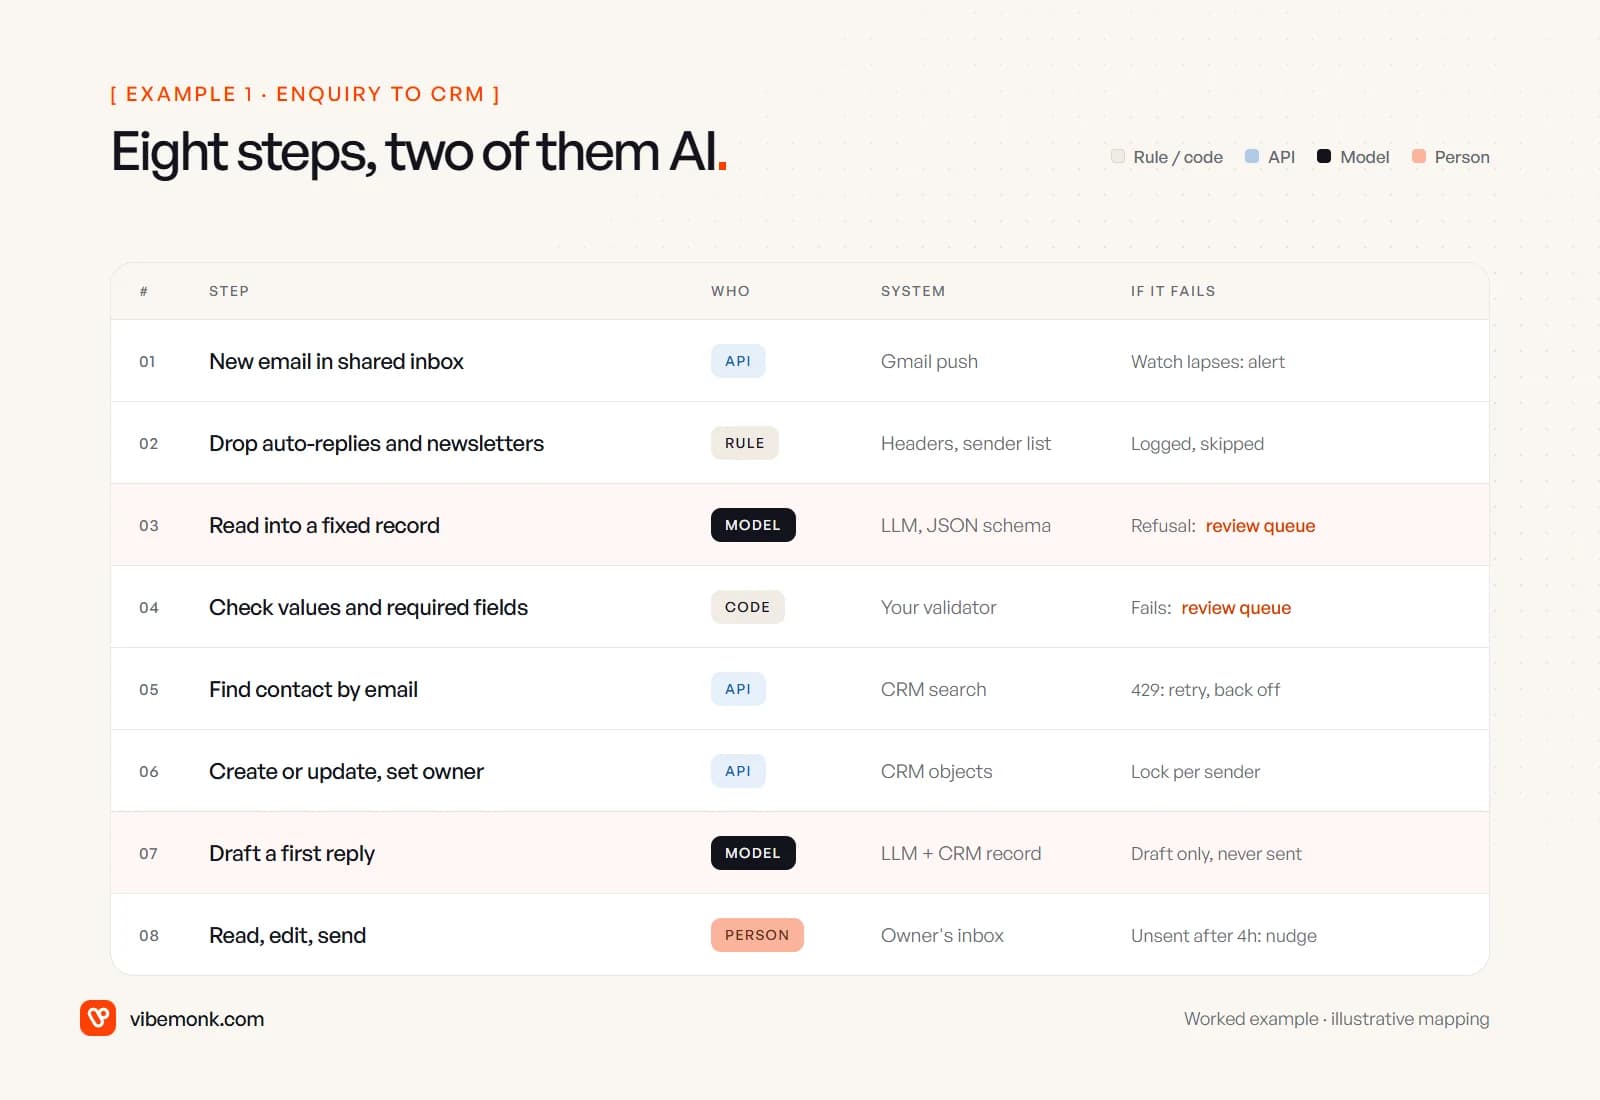This screenshot has height=1100, width=1600.
Task: Click the IF IT FAILS column header
Action: tap(1173, 291)
